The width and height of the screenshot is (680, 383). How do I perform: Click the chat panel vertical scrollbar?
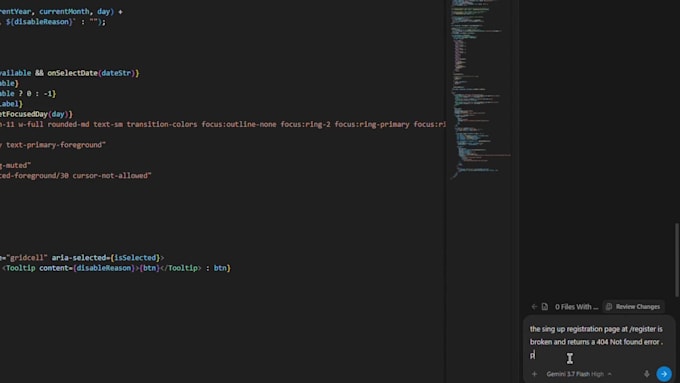[x=677, y=259]
